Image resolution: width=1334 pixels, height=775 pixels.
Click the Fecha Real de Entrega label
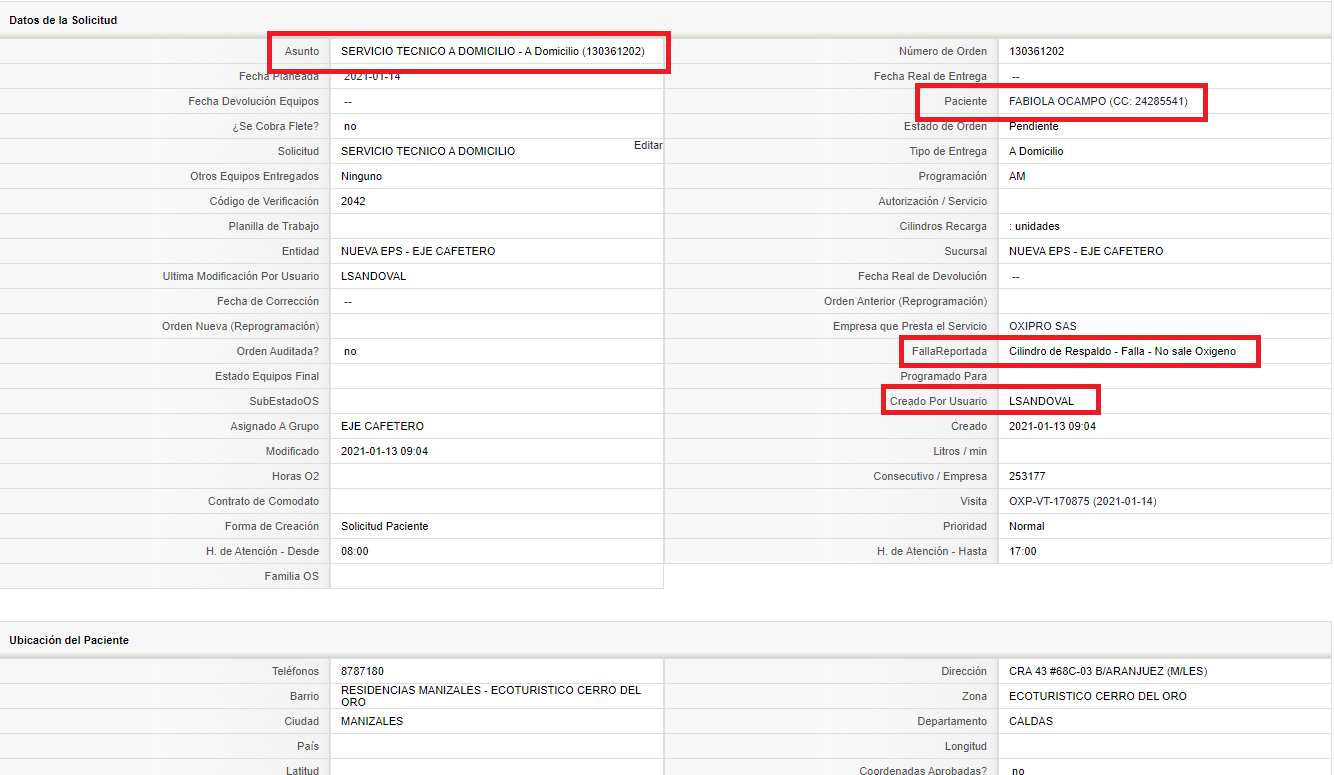tap(930, 76)
